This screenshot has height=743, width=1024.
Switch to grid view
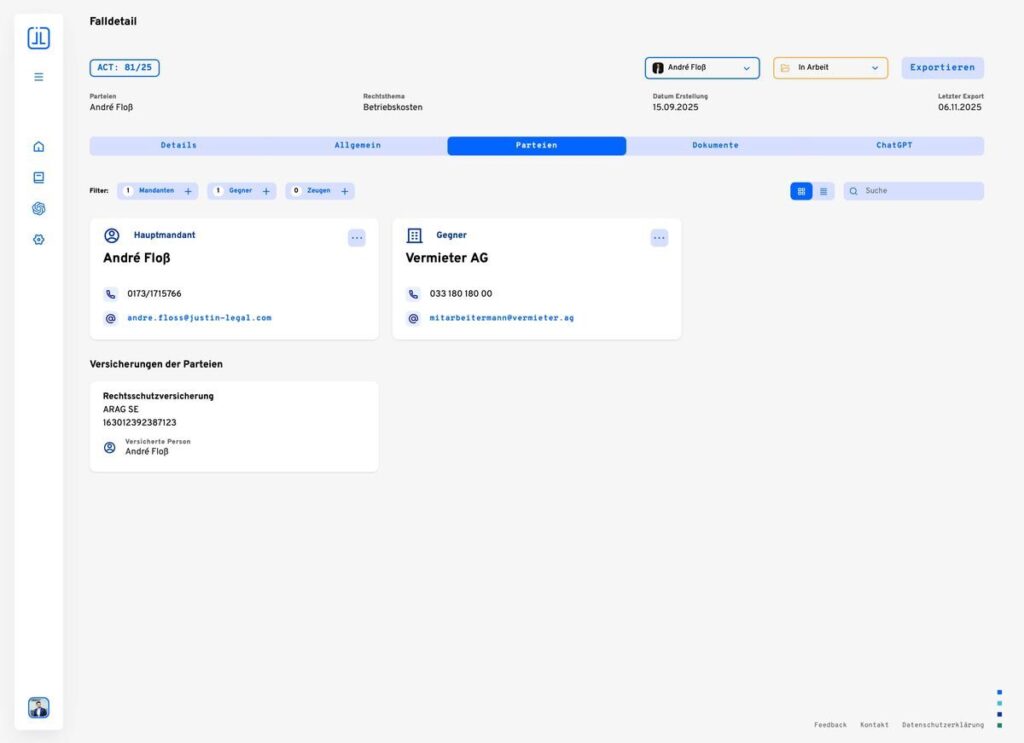801,191
